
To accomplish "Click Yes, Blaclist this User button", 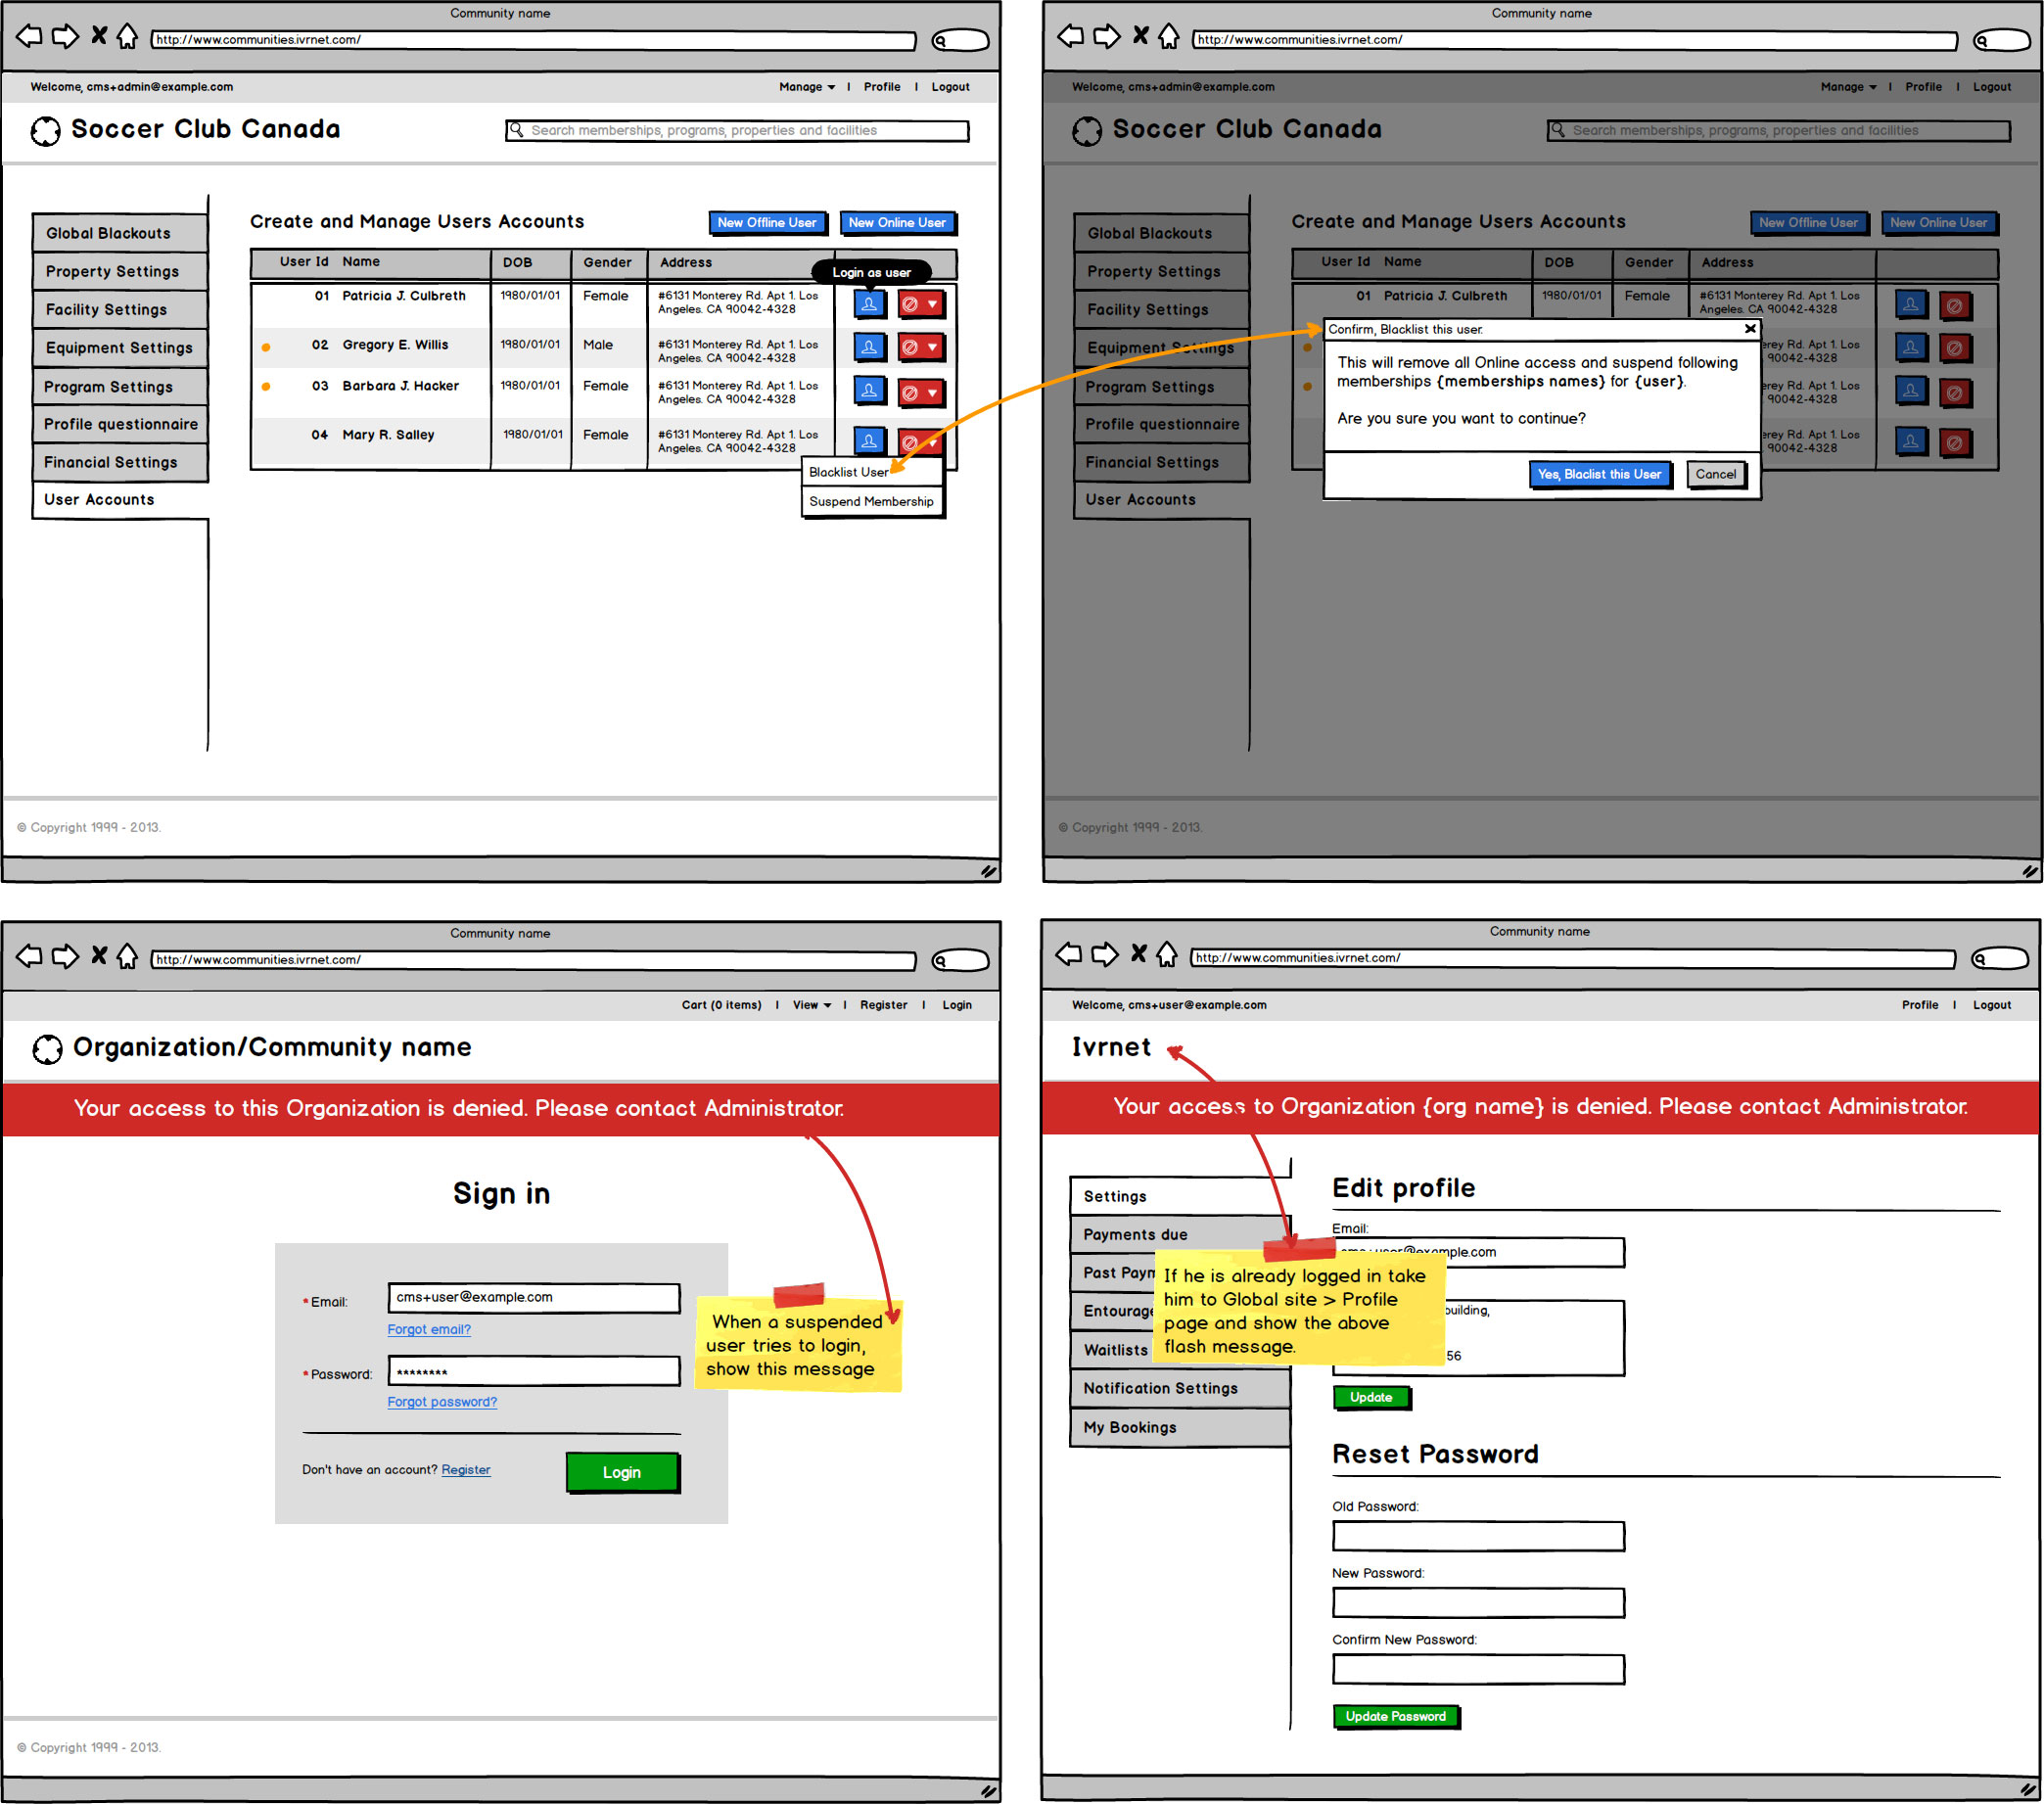I will pos(1599,474).
